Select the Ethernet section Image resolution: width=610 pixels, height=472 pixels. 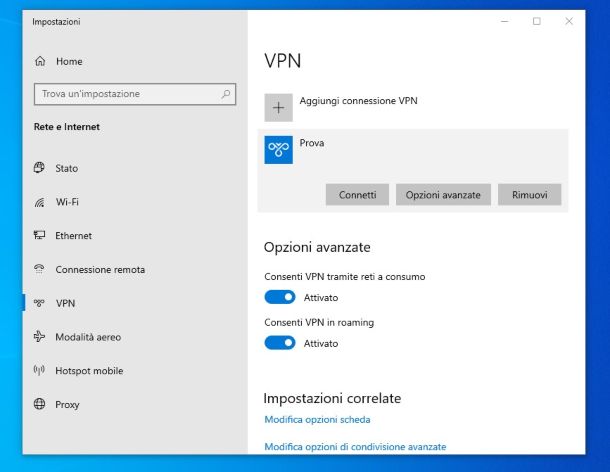74,235
